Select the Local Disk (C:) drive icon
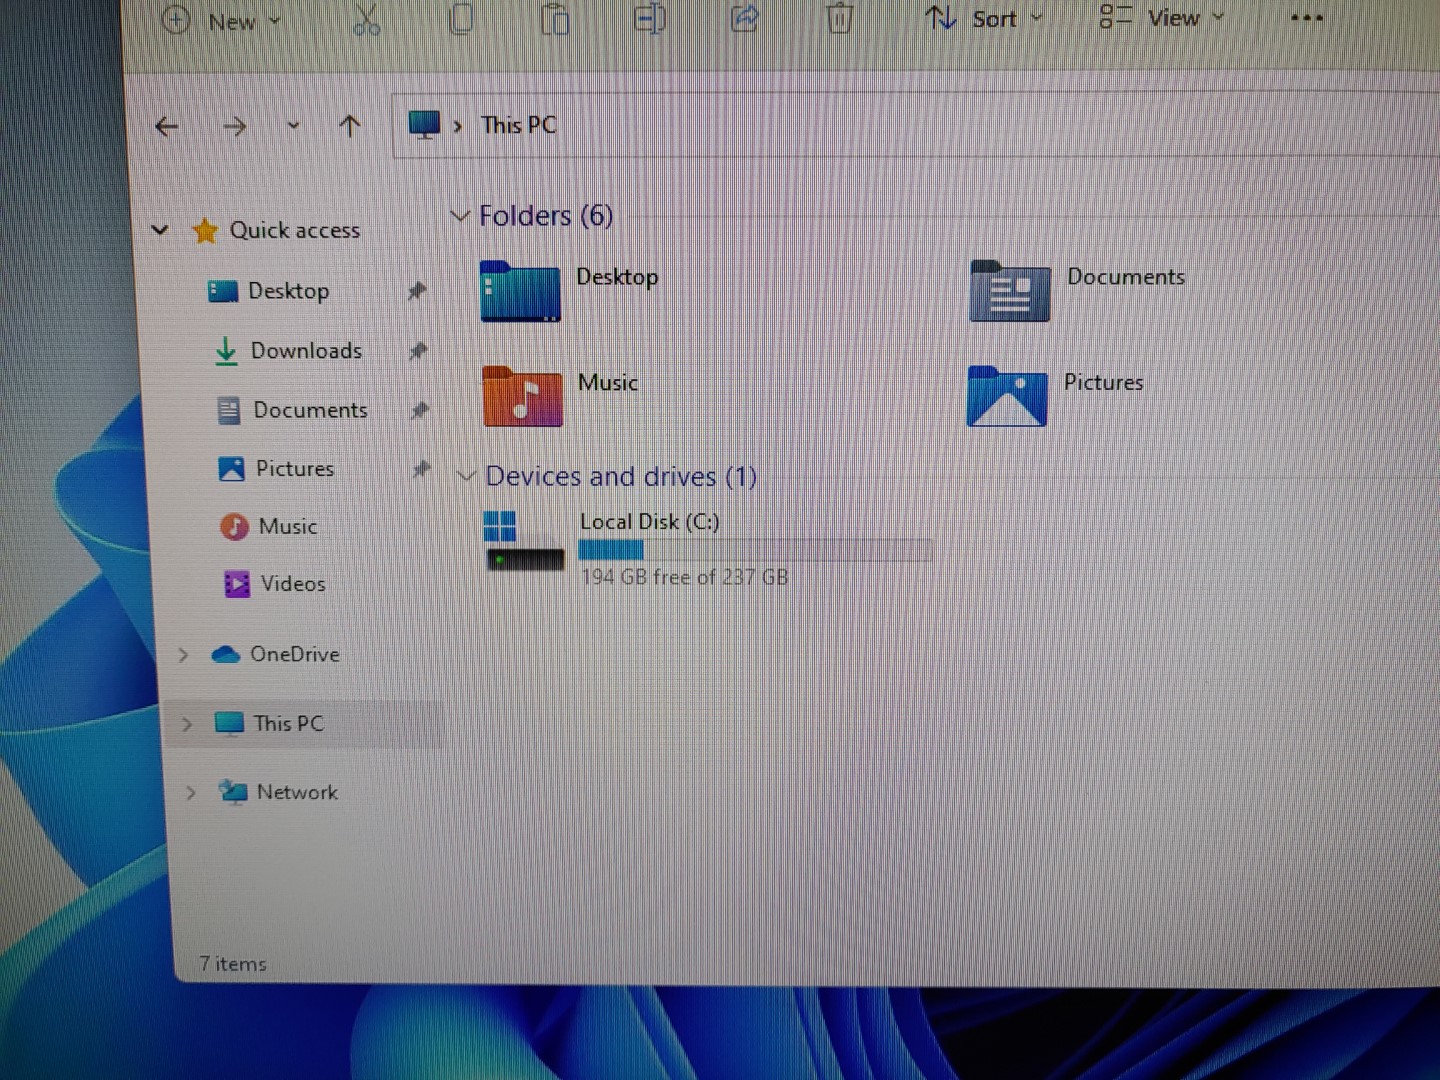The height and width of the screenshot is (1080, 1440). pos(524,541)
